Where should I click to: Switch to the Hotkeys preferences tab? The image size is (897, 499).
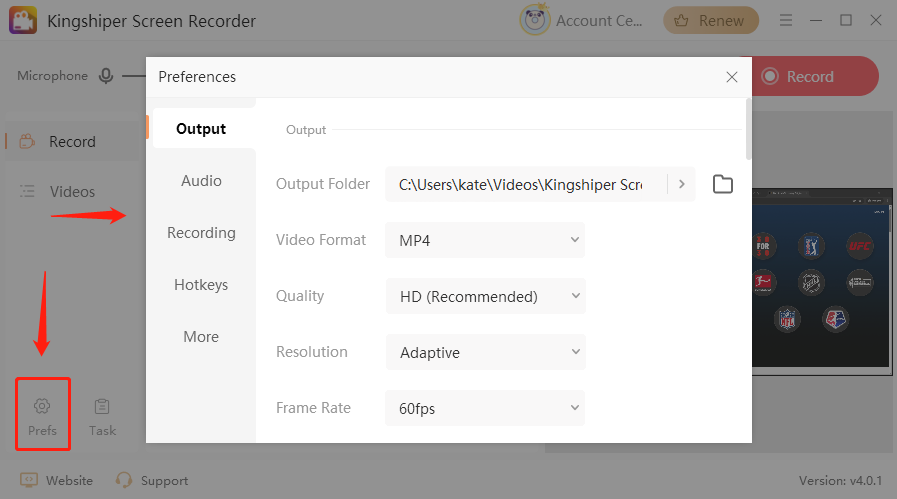click(x=201, y=285)
